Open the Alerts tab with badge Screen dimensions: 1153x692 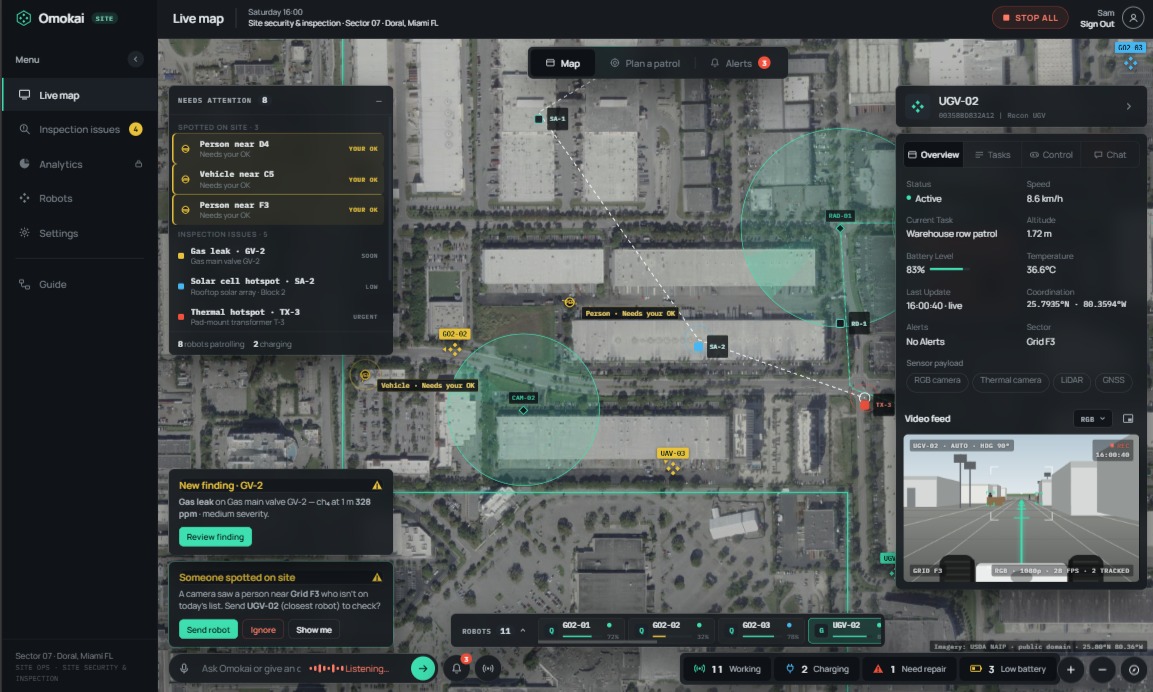click(x=740, y=63)
